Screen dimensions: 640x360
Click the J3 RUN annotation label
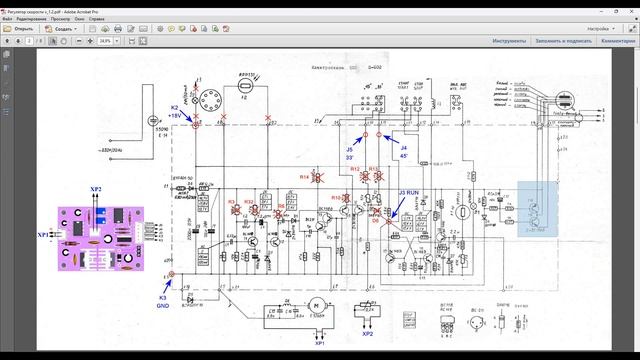coord(409,192)
